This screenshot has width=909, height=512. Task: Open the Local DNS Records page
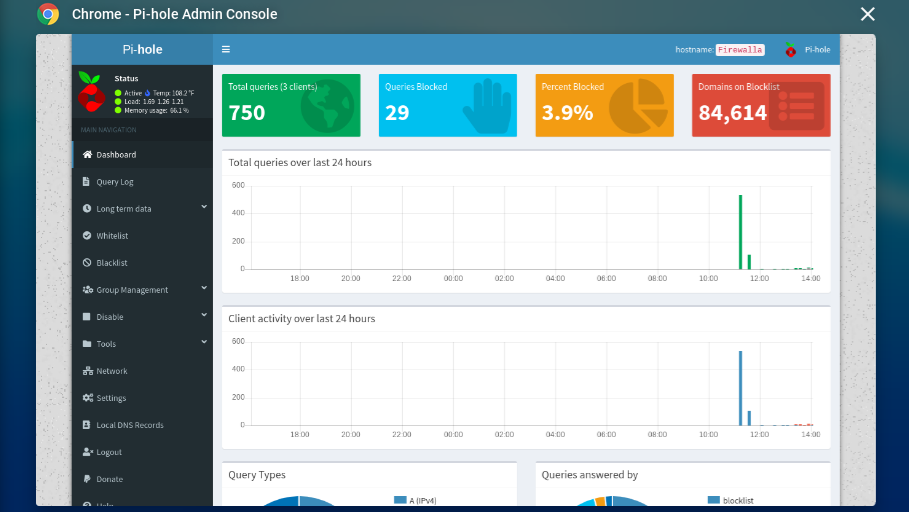[x=143, y=425]
